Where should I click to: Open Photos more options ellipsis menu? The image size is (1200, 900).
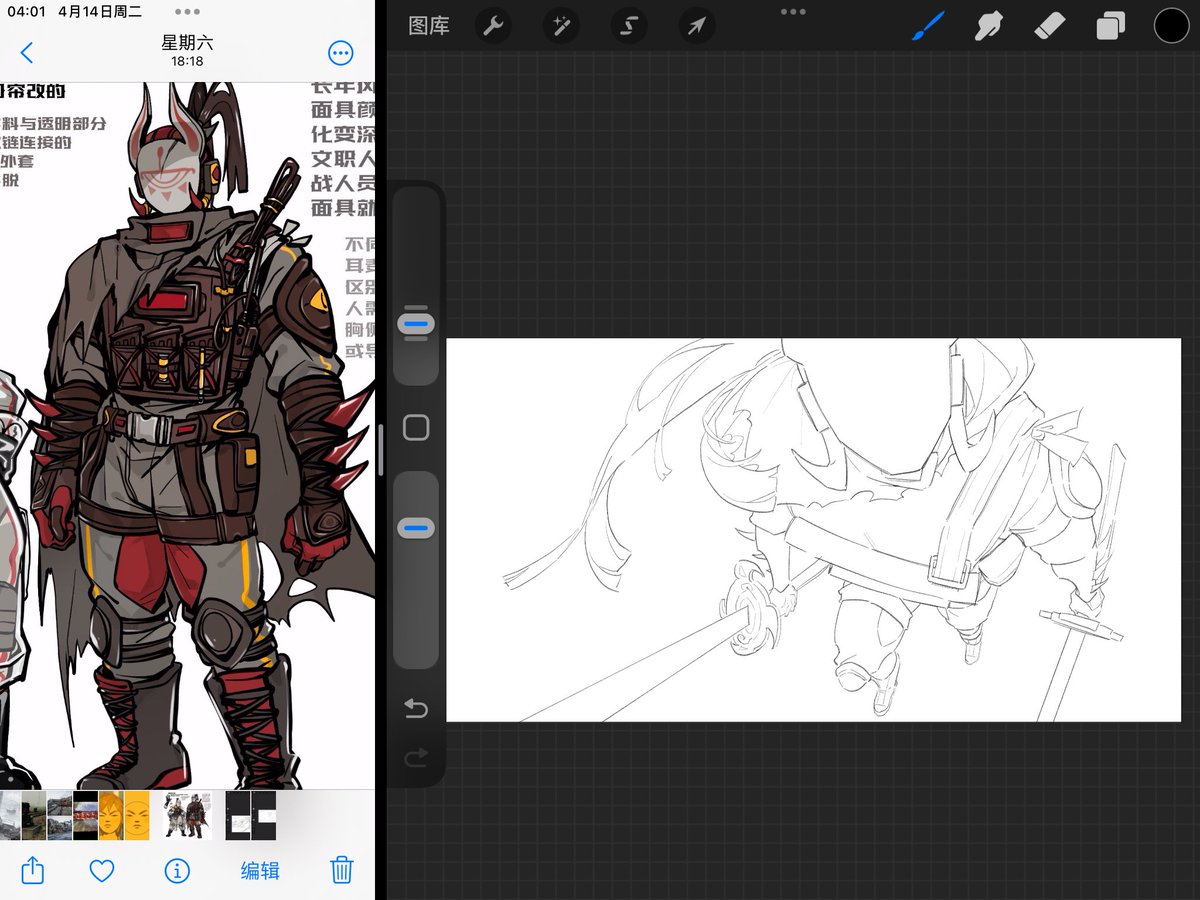click(x=341, y=53)
